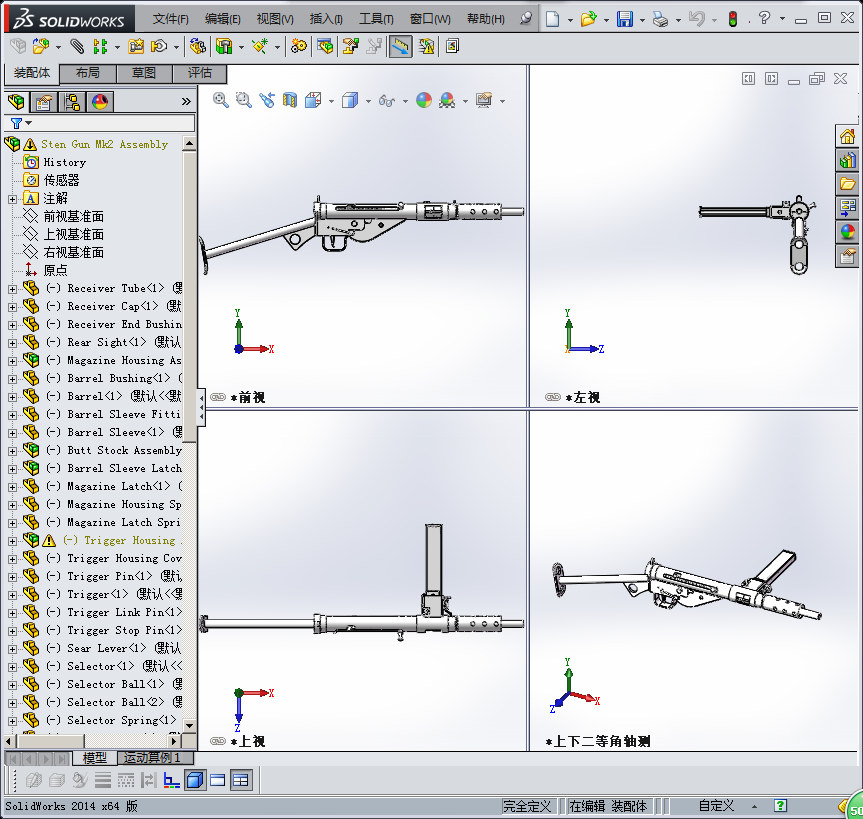The width and height of the screenshot is (863, 819).
Task: Click Zoom to Area icon
Action: (x=243, y=100)
